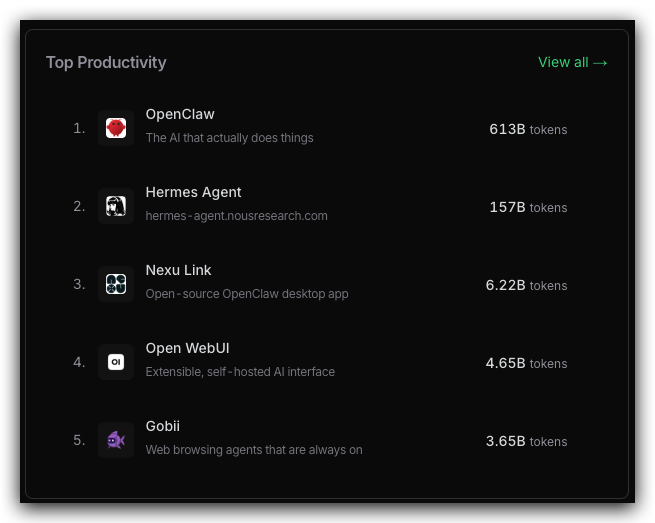Click the Nexu Link app icon
655x523 pixels.
pyautogui.click(x=116, y=284)
